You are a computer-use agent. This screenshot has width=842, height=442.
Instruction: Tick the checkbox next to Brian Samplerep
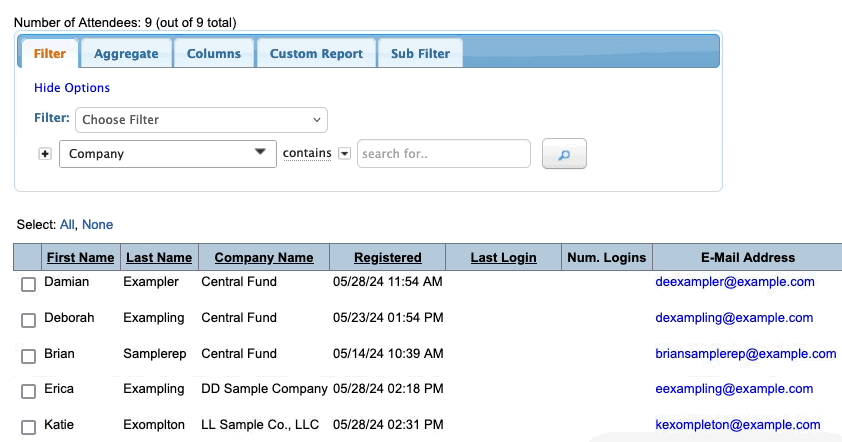(29, 356)
